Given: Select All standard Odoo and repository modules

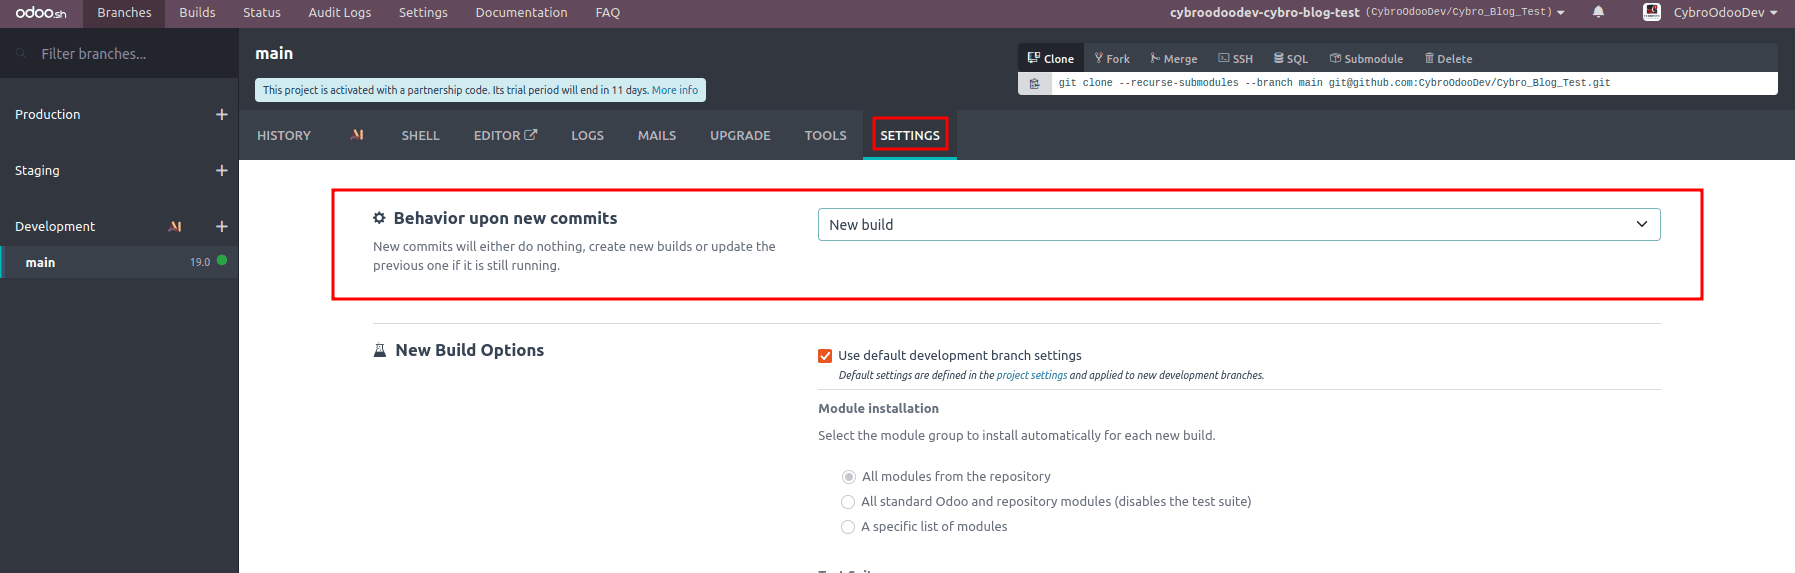Looking at the screenshot, I should (x=848, y=502).
